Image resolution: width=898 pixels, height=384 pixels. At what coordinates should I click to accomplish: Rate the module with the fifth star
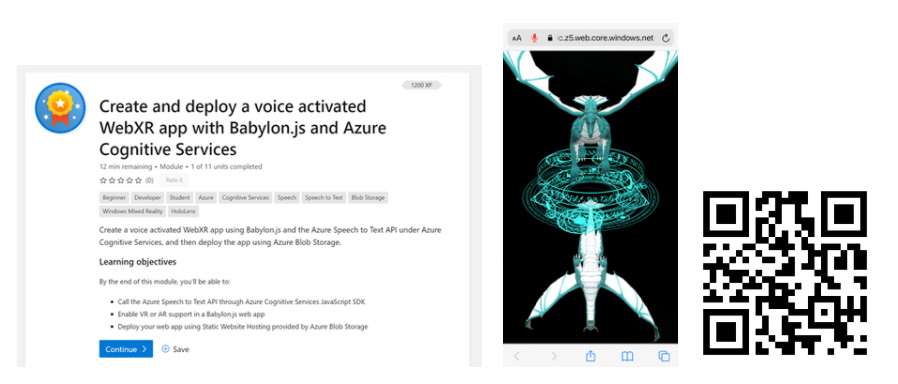coord(139,180)
